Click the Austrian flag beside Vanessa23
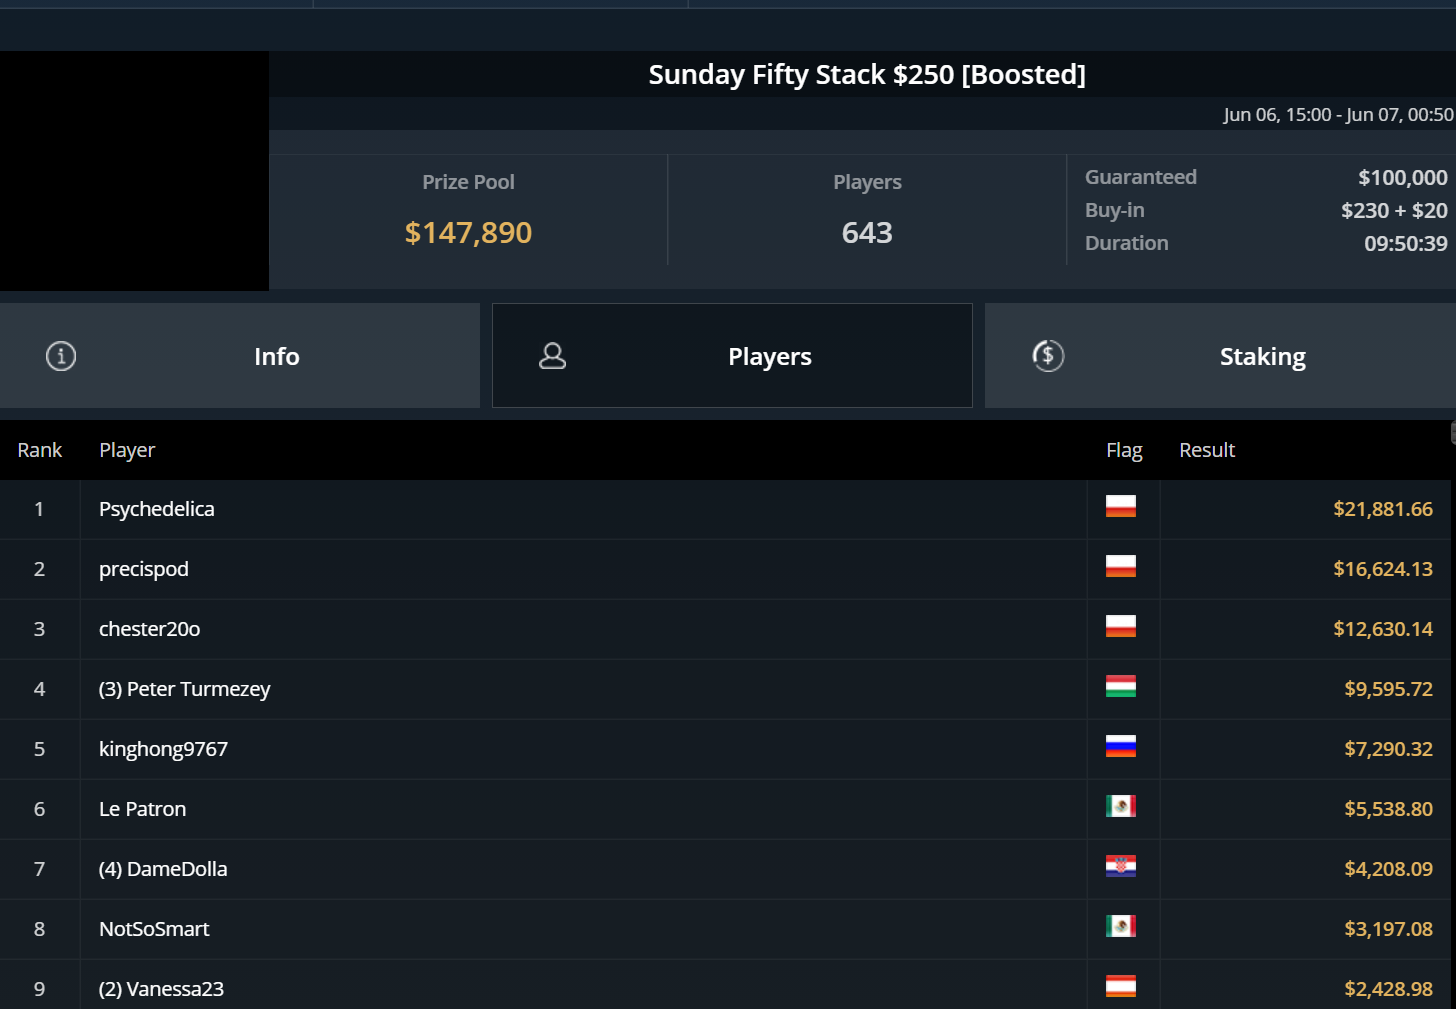This screenshot has height=1009, width=1456. (x=1120, y=987)
